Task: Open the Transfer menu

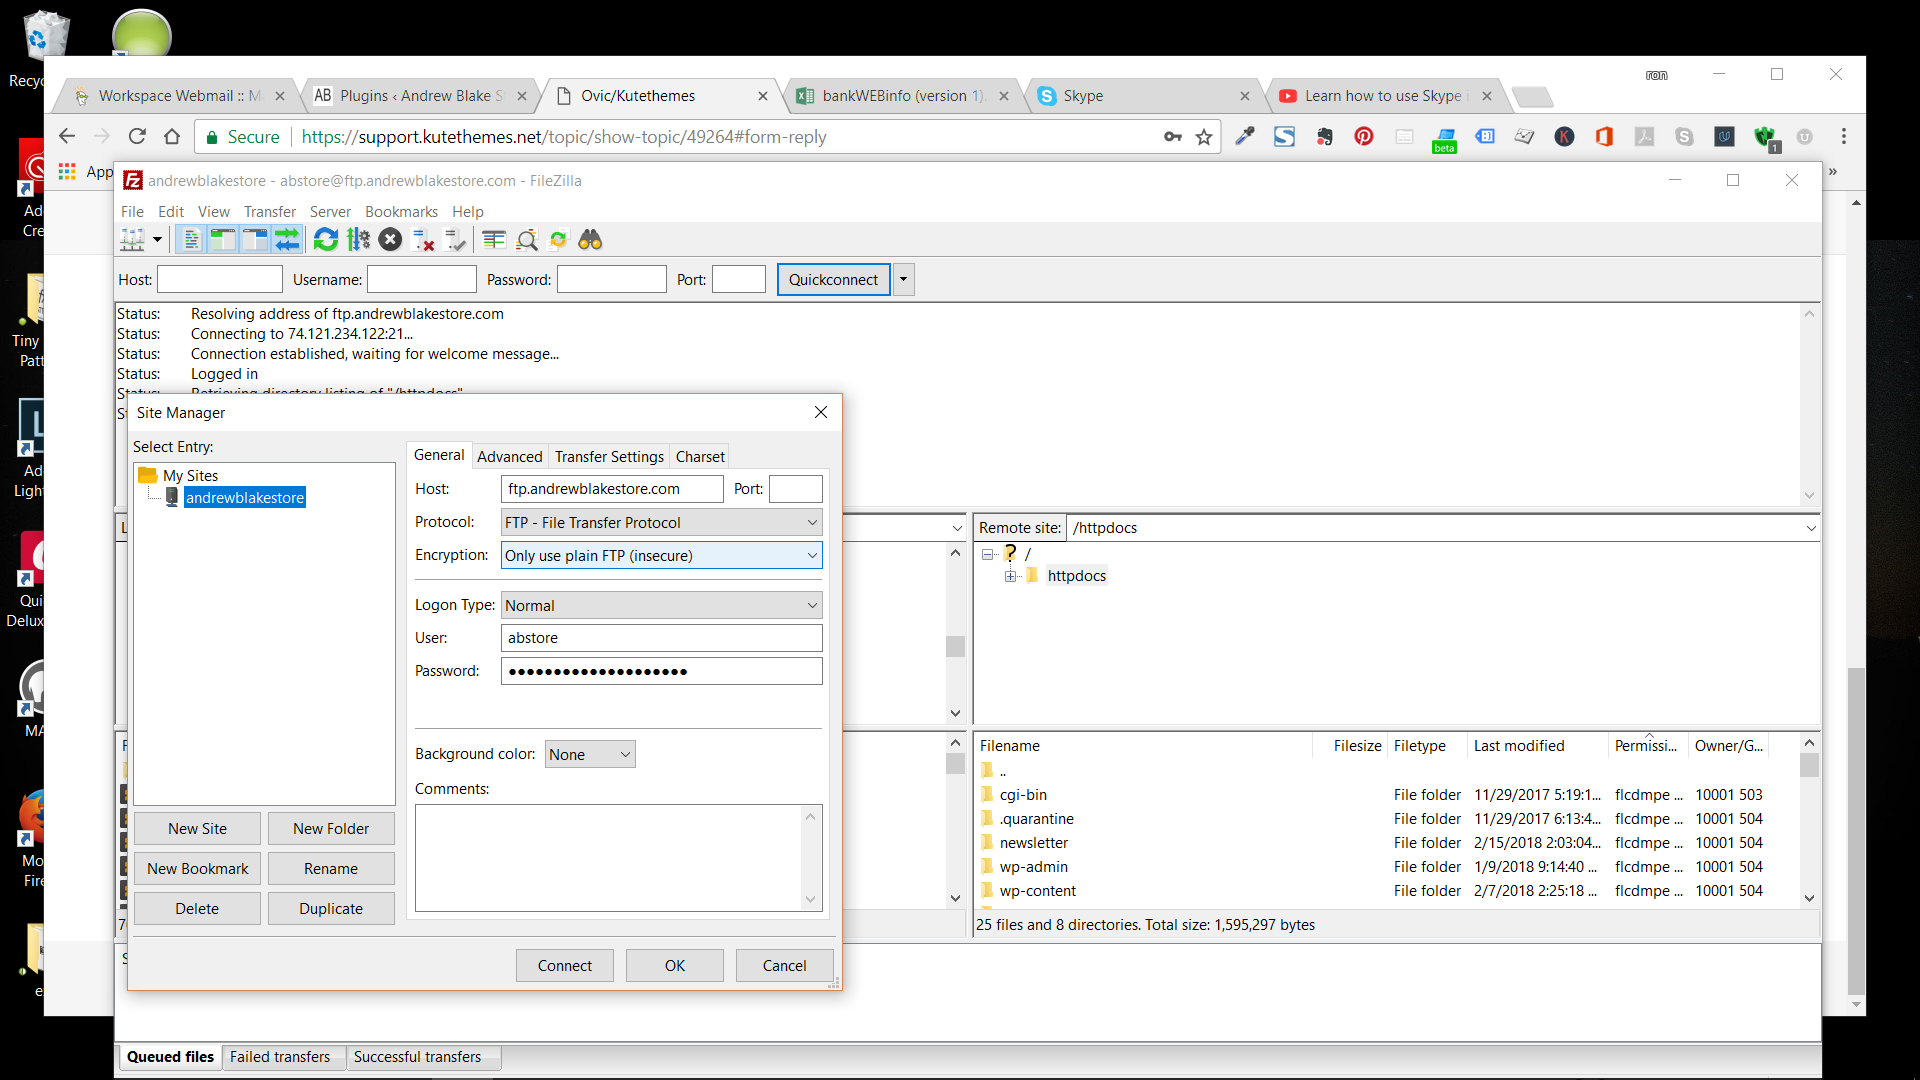Action: click(x=270, y=212)
